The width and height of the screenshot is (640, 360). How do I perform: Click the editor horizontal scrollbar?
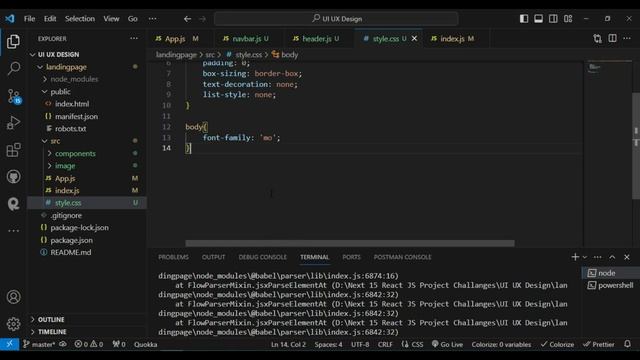[x=350, y=243]
